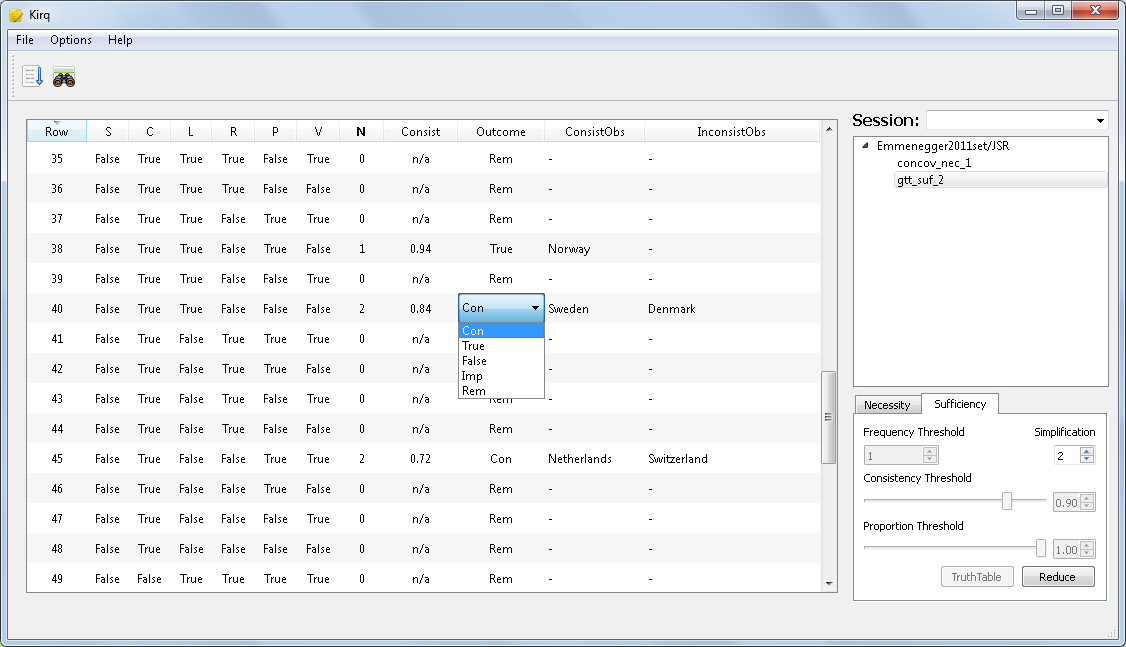Collapse the Emmenegger2011set/JSR tree node
The height and width of the screenshot is (647, 1126).
click(x=864, y=146)
